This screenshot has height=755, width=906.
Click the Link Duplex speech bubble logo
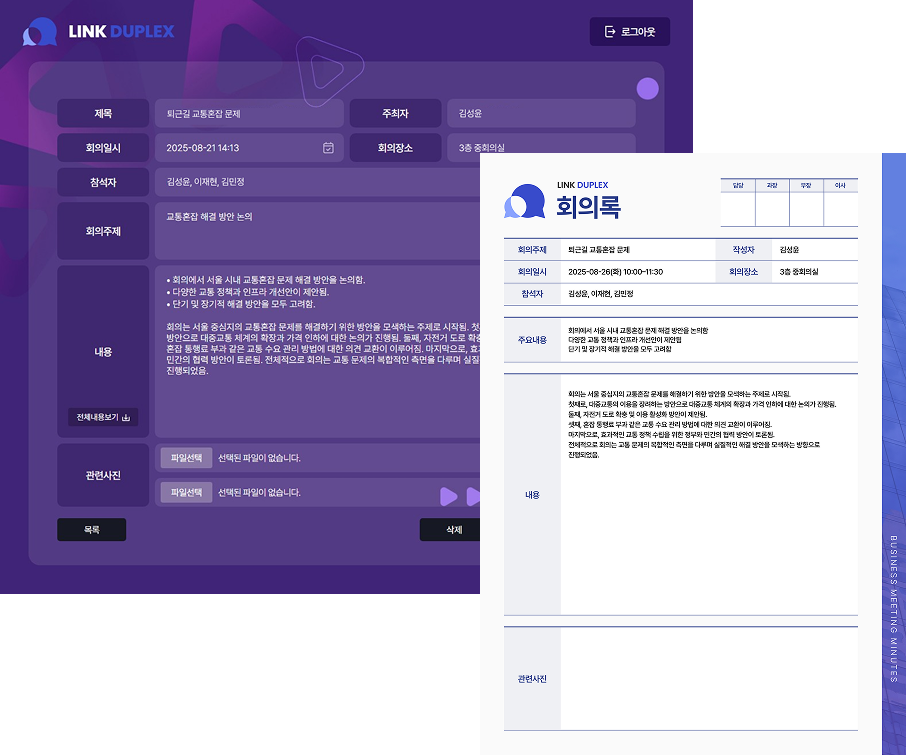tap(40, 32)
